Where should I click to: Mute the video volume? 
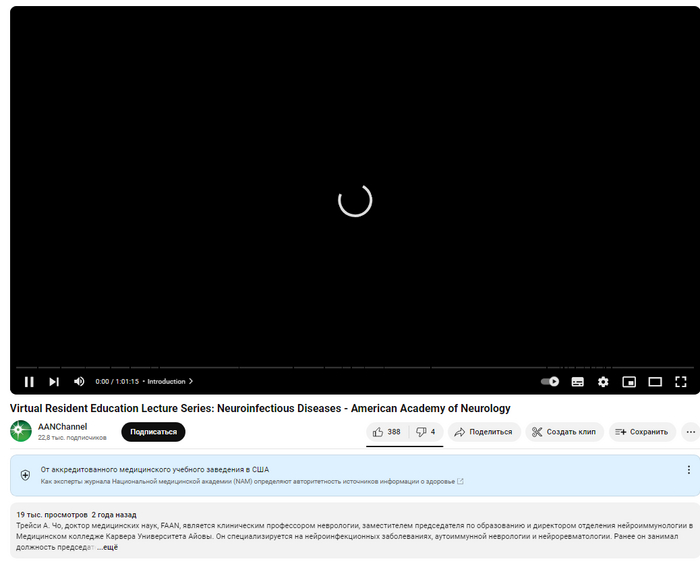[x=79, y=382]
